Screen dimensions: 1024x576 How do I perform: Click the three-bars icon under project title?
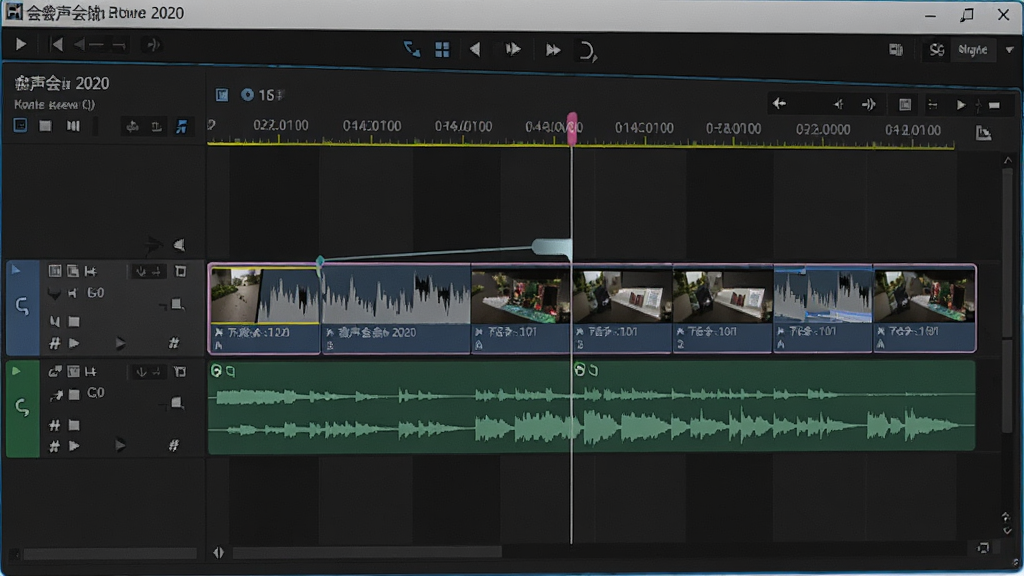click(x=73, y=125)
